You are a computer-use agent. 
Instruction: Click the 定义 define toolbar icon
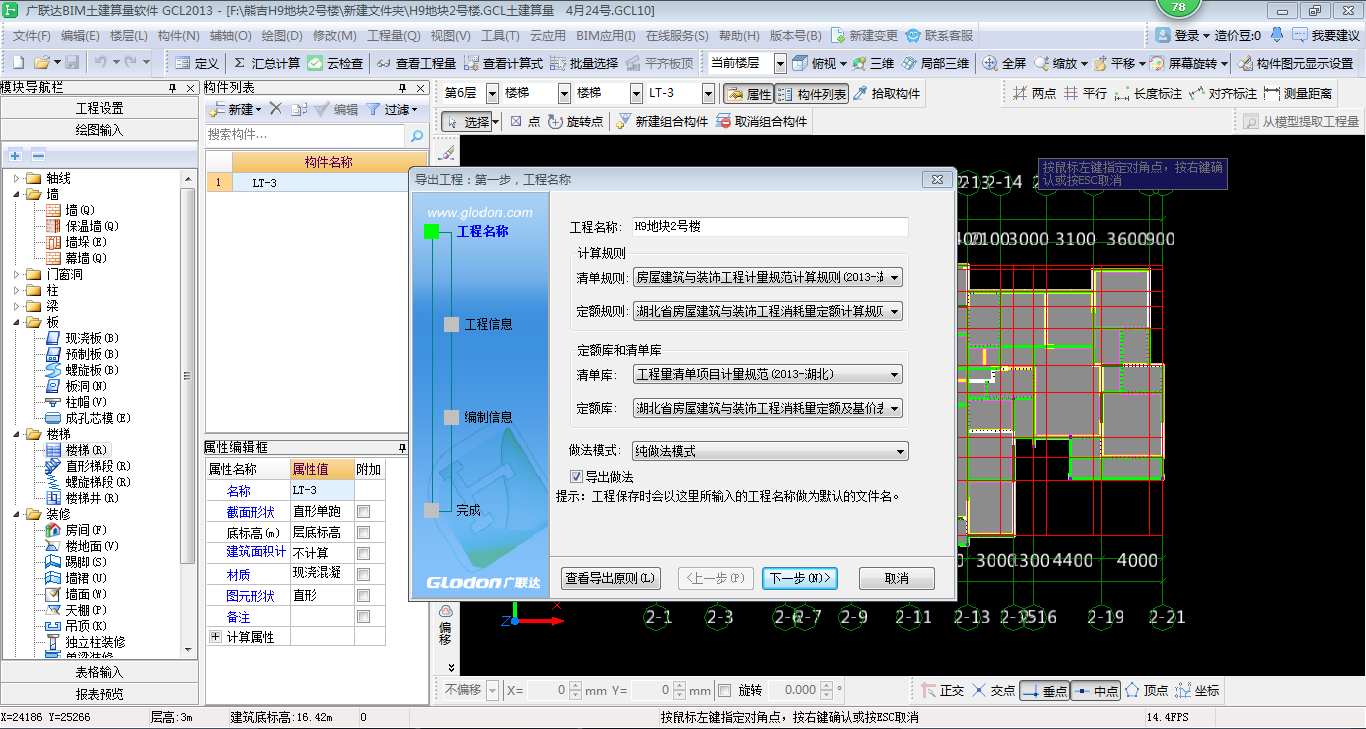(x=197, y=63)
